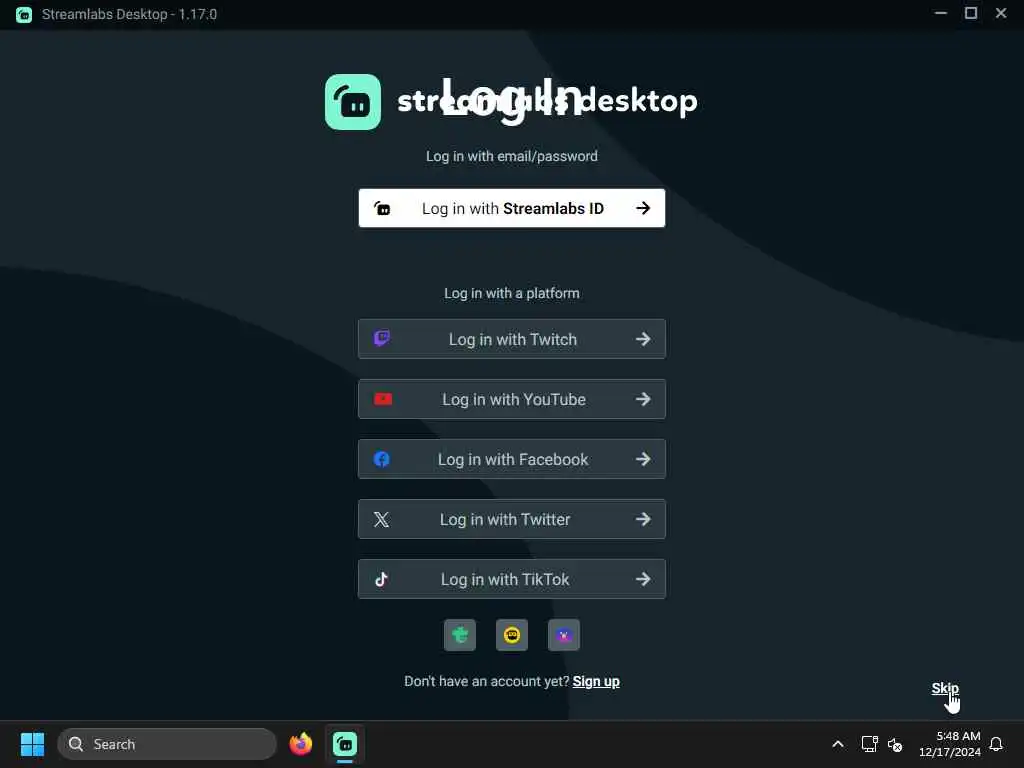Click the muted volume tray icon
Viewport: 1024px width, 768px height.
point(895,744)
